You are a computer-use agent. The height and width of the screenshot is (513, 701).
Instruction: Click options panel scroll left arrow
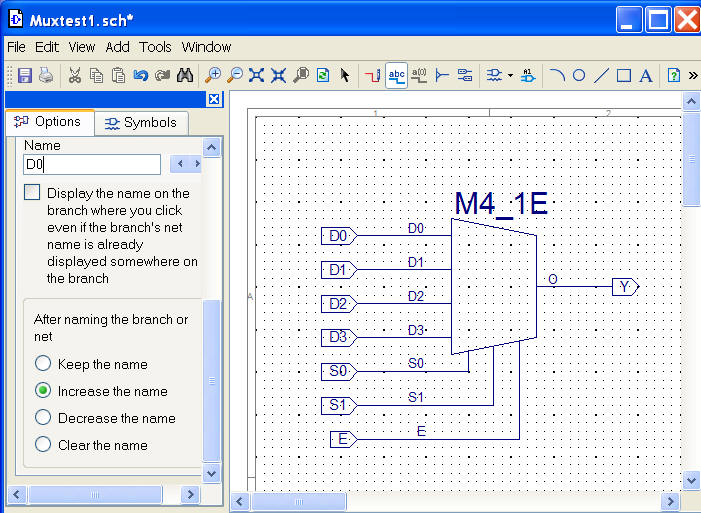17,495
